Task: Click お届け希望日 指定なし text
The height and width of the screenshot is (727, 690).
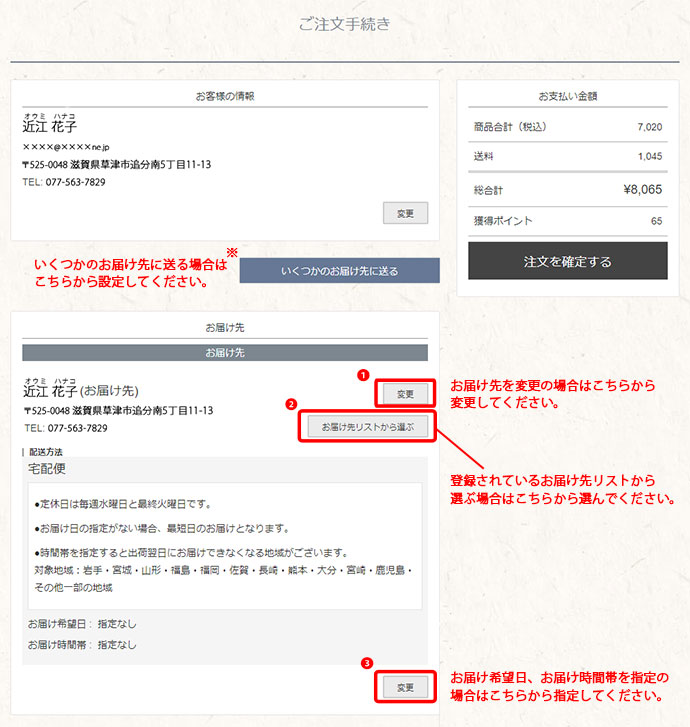Action: pos(82,624)
